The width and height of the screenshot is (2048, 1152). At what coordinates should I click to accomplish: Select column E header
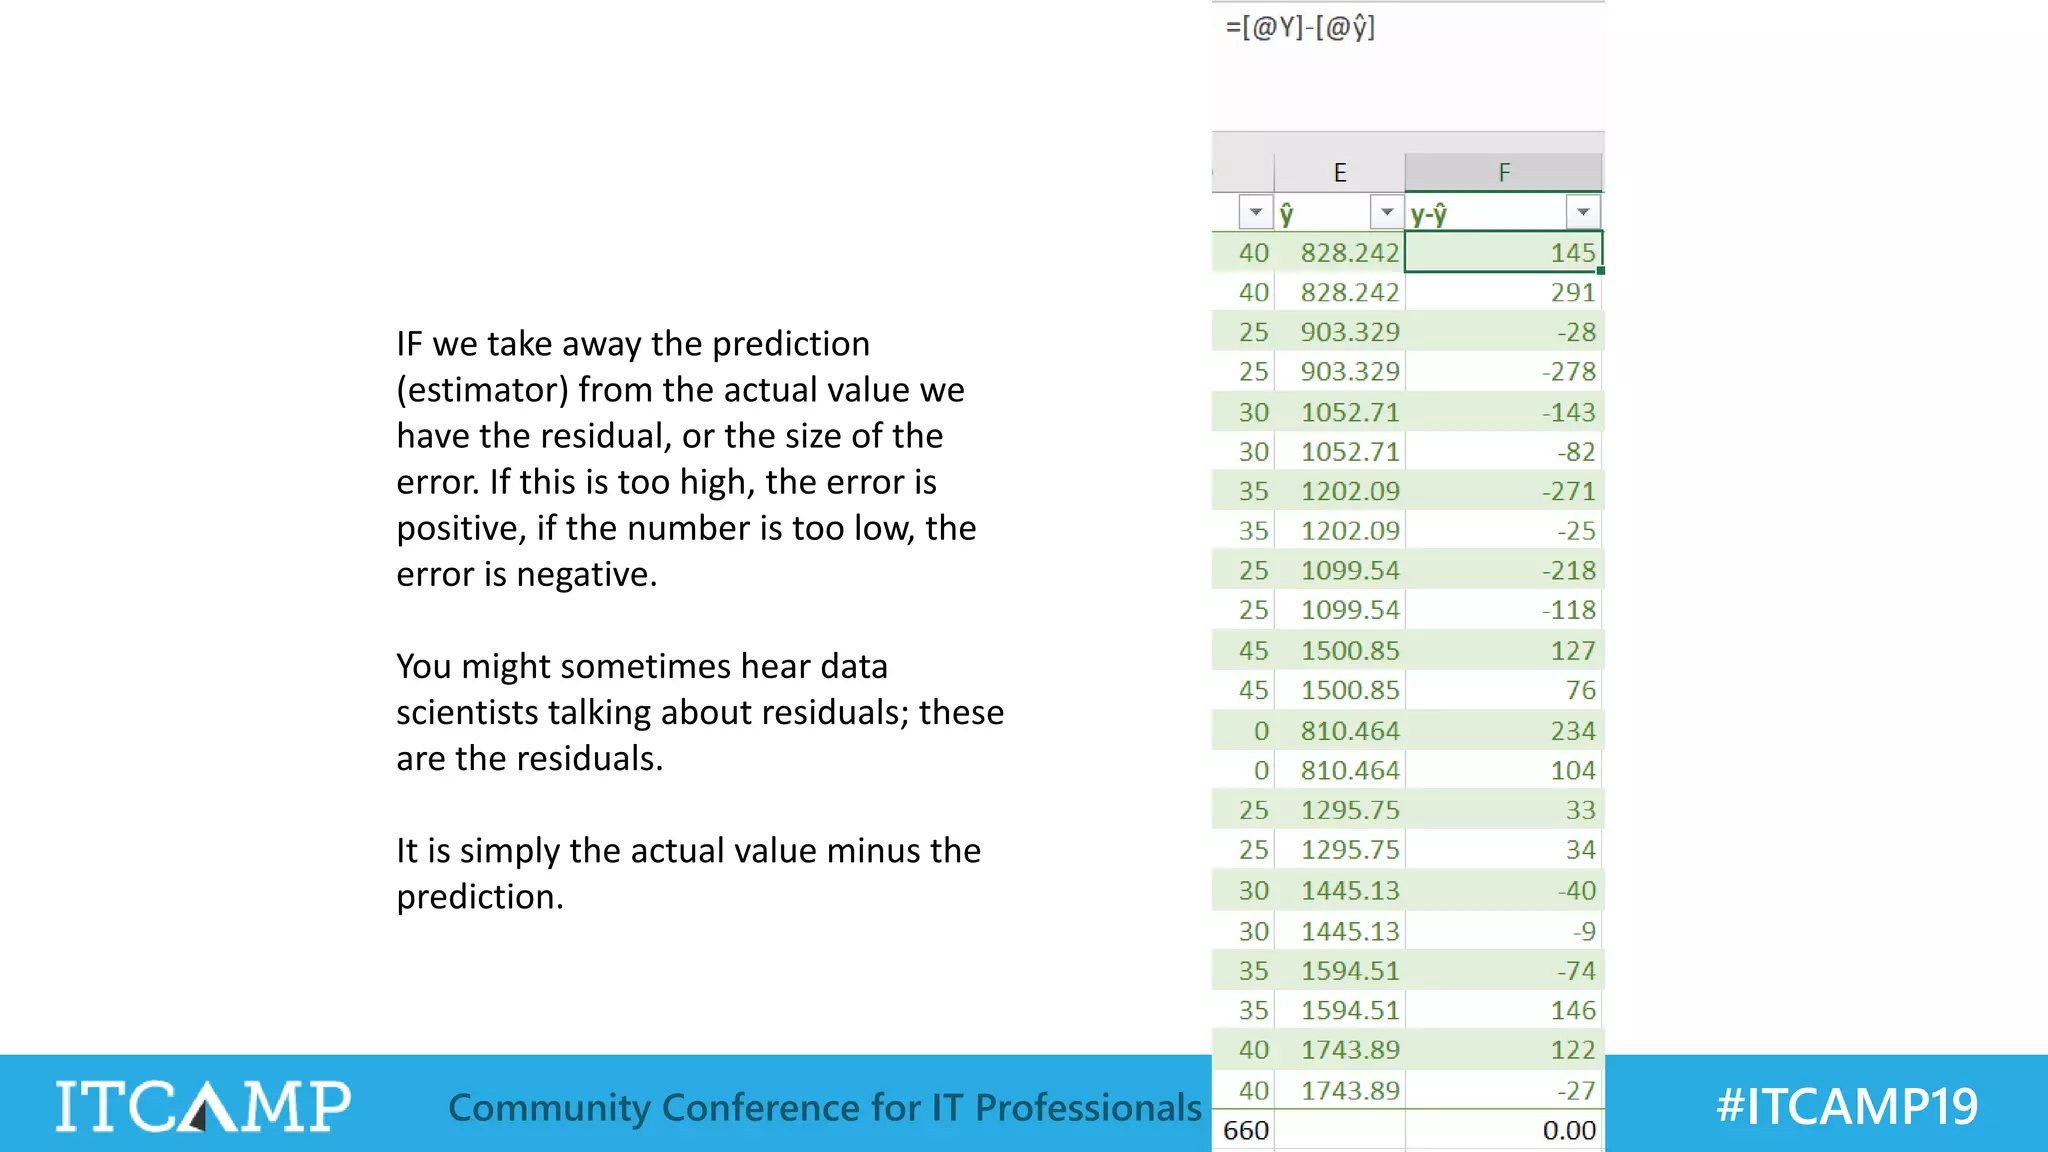point(1340,172)
